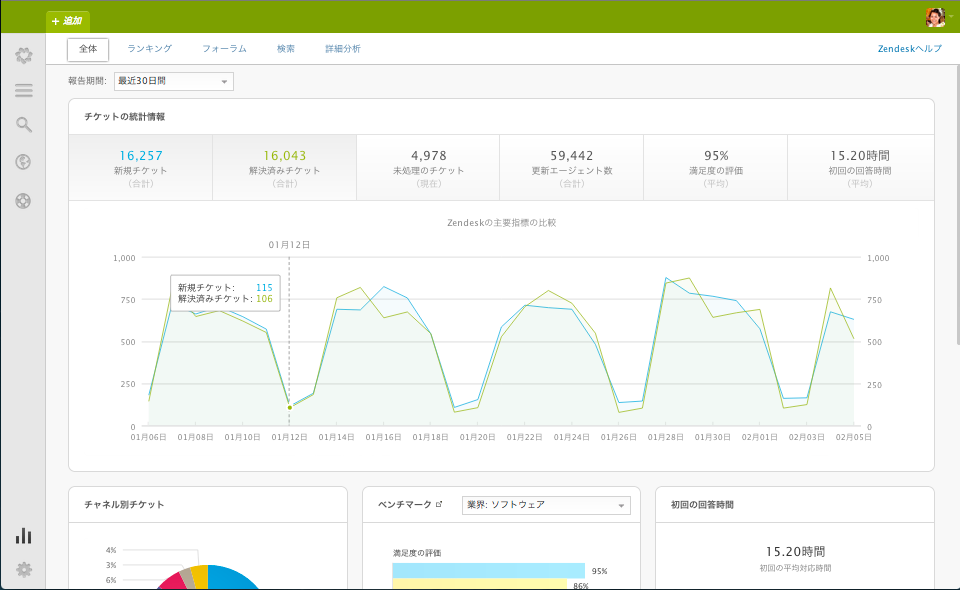Image resolution: width=960 pixels, height=590 pixels.
Task: Click the Zendeskの主要指標の比較 chart title
Action: 501,223
